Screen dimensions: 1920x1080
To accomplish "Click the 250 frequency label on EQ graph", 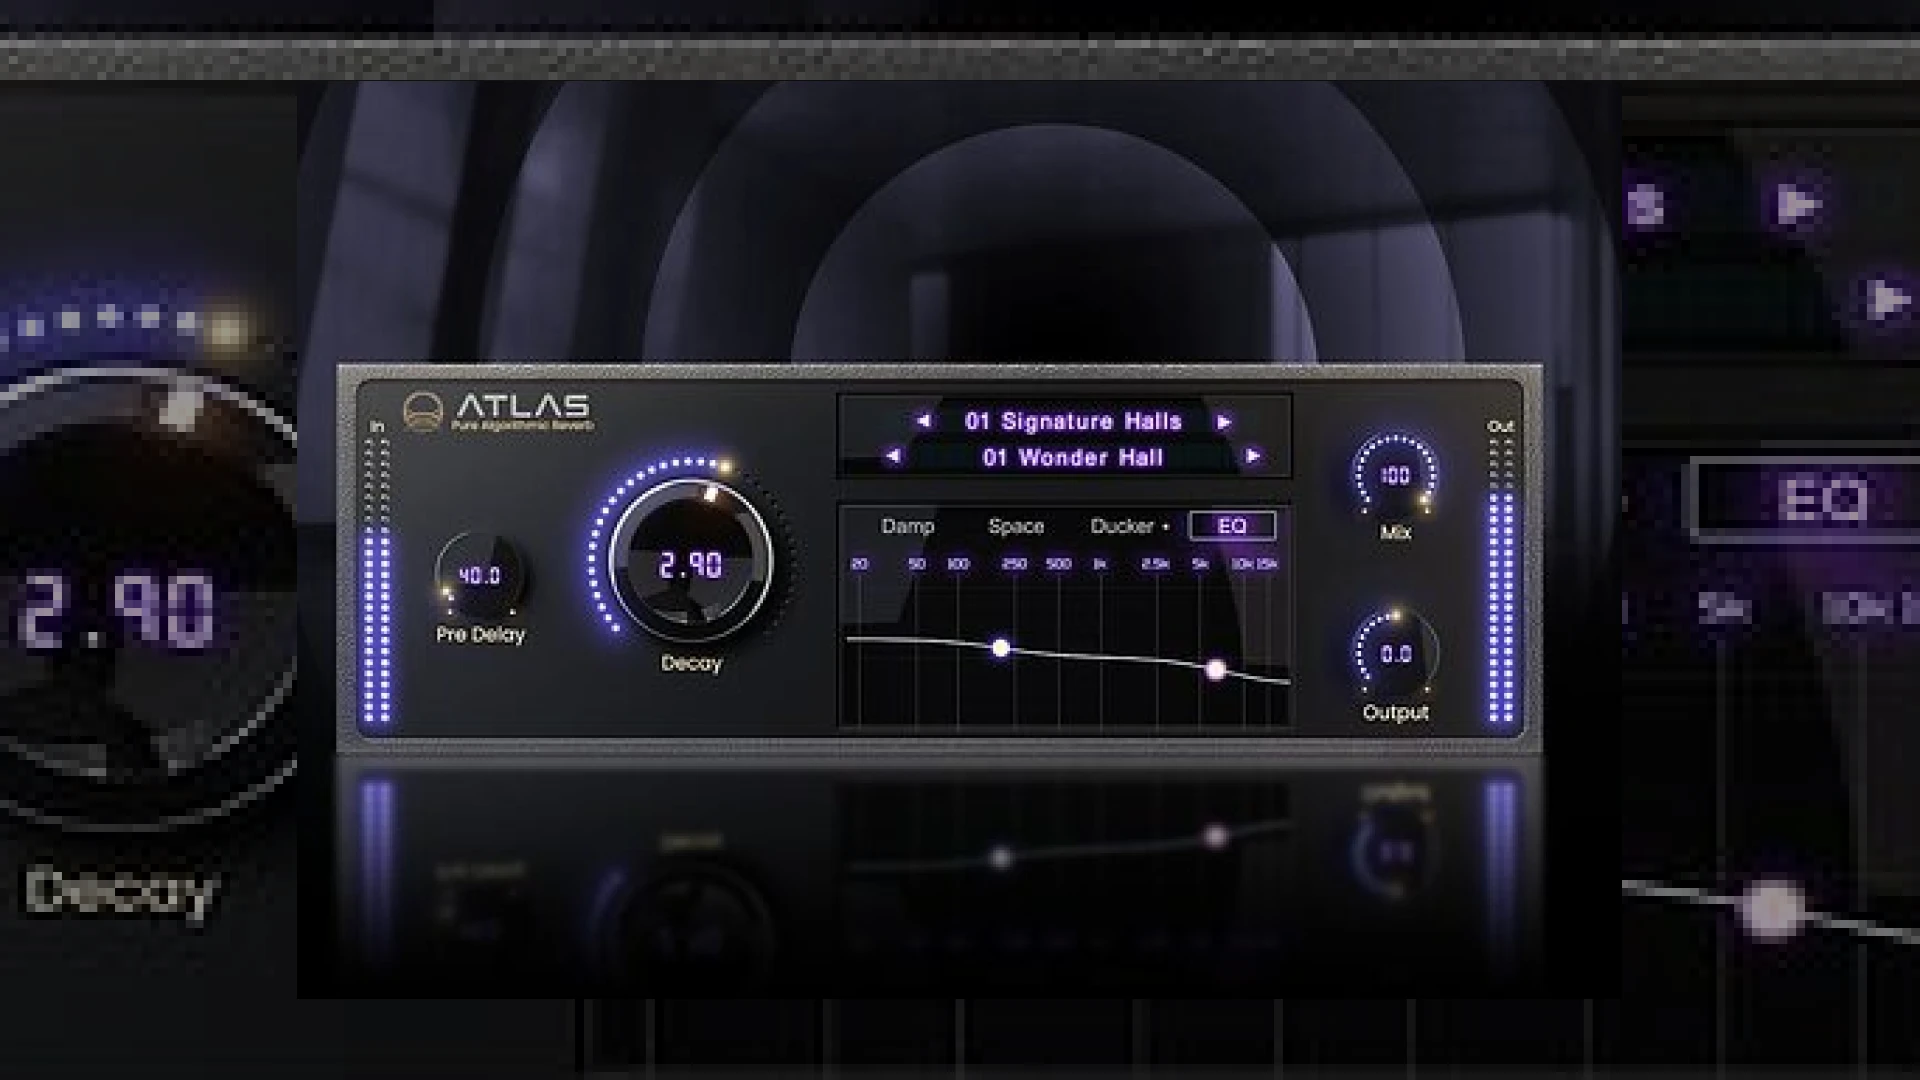I will [1014, 564].
